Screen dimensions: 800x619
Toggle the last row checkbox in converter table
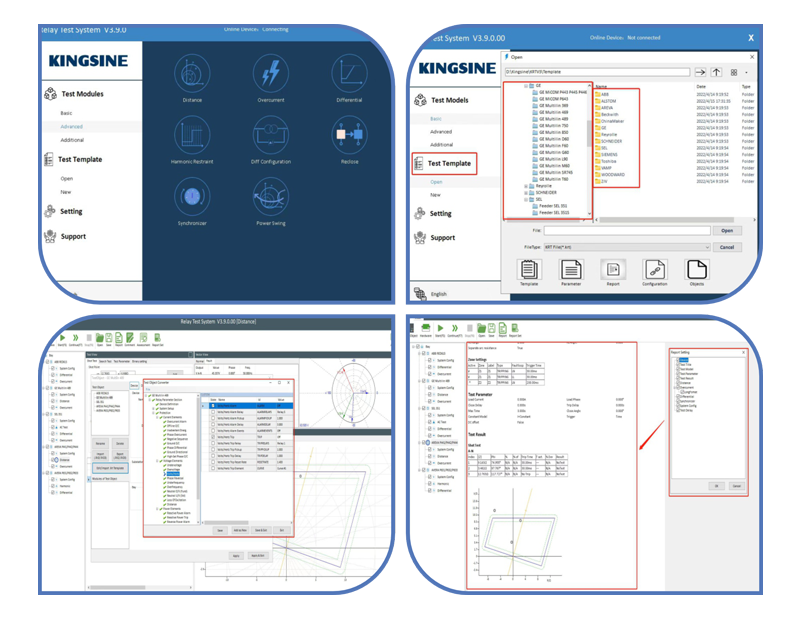pos(213,468)
